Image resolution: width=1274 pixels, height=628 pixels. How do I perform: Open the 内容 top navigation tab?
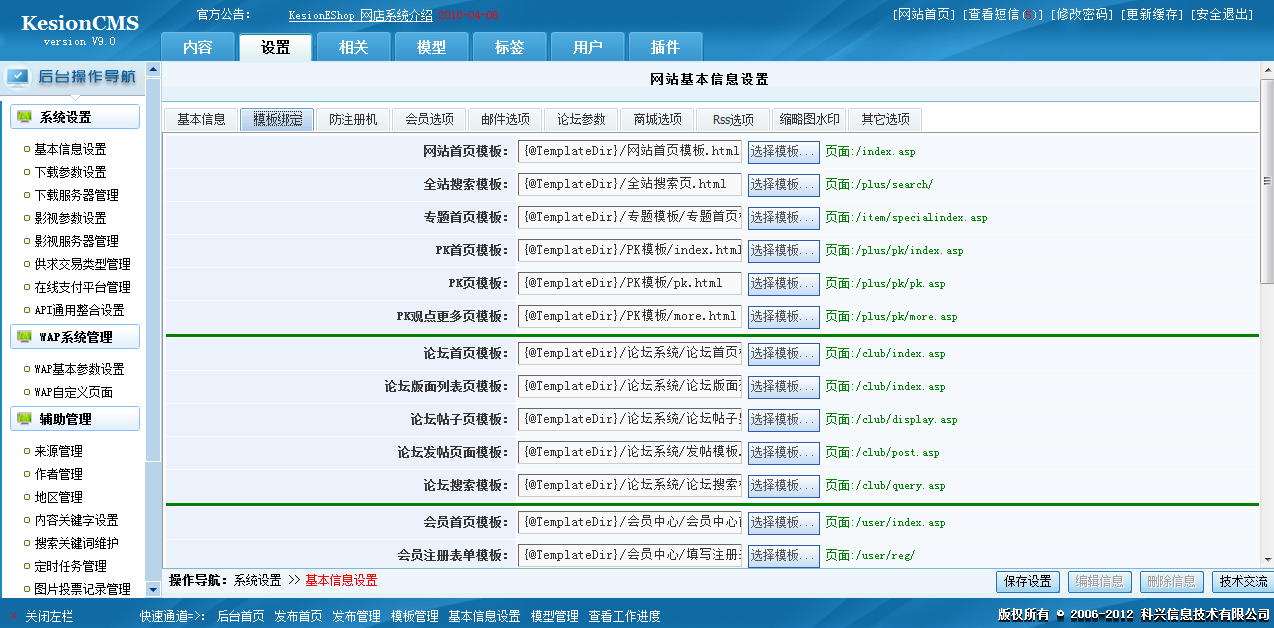pyautogui.click(x=198, y=47)
